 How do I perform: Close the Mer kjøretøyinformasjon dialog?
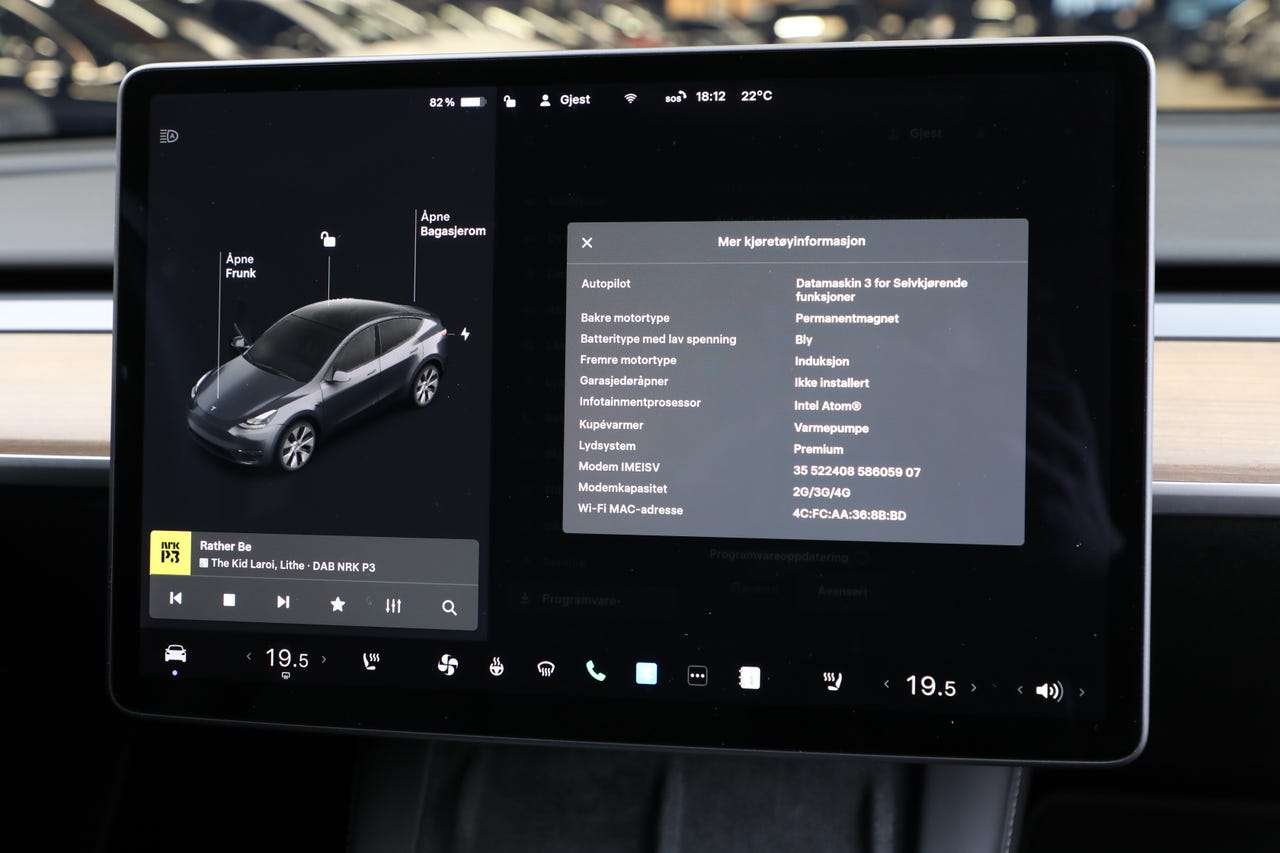[x=587, y=242]
